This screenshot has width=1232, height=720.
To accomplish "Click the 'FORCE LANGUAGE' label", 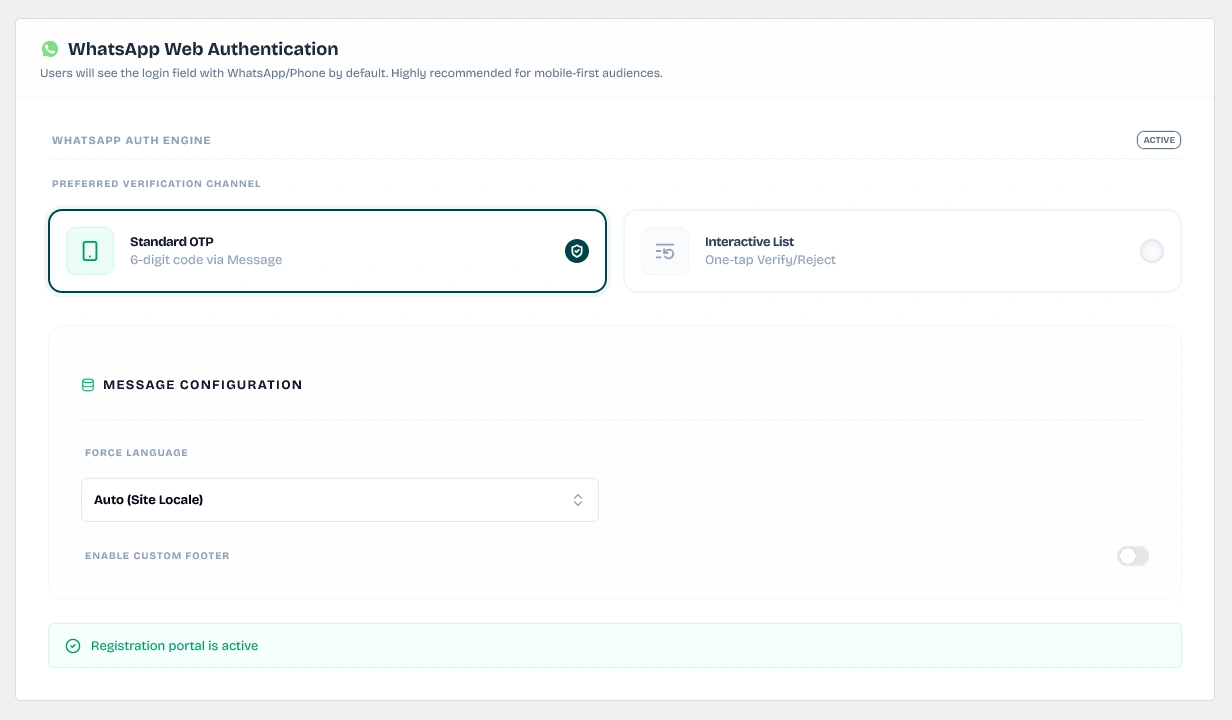I will tap(136, 453).
